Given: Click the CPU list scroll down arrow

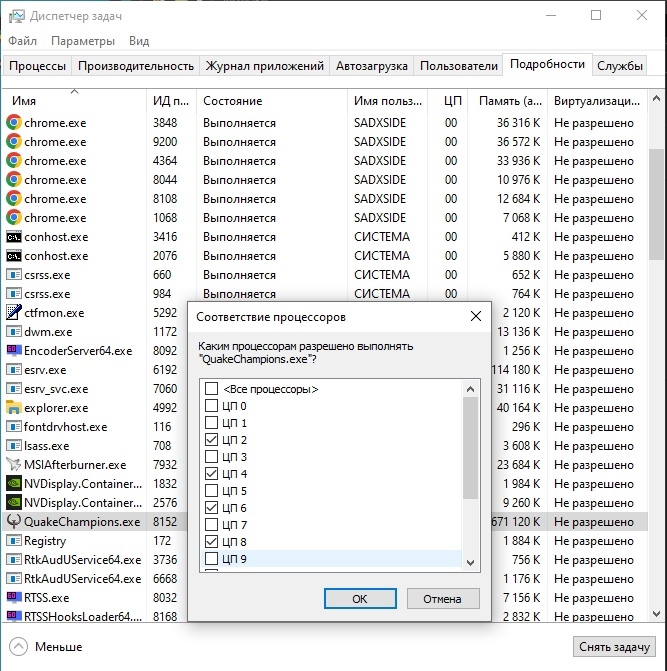Looking at the screenshot, I should tap(471, 562).
